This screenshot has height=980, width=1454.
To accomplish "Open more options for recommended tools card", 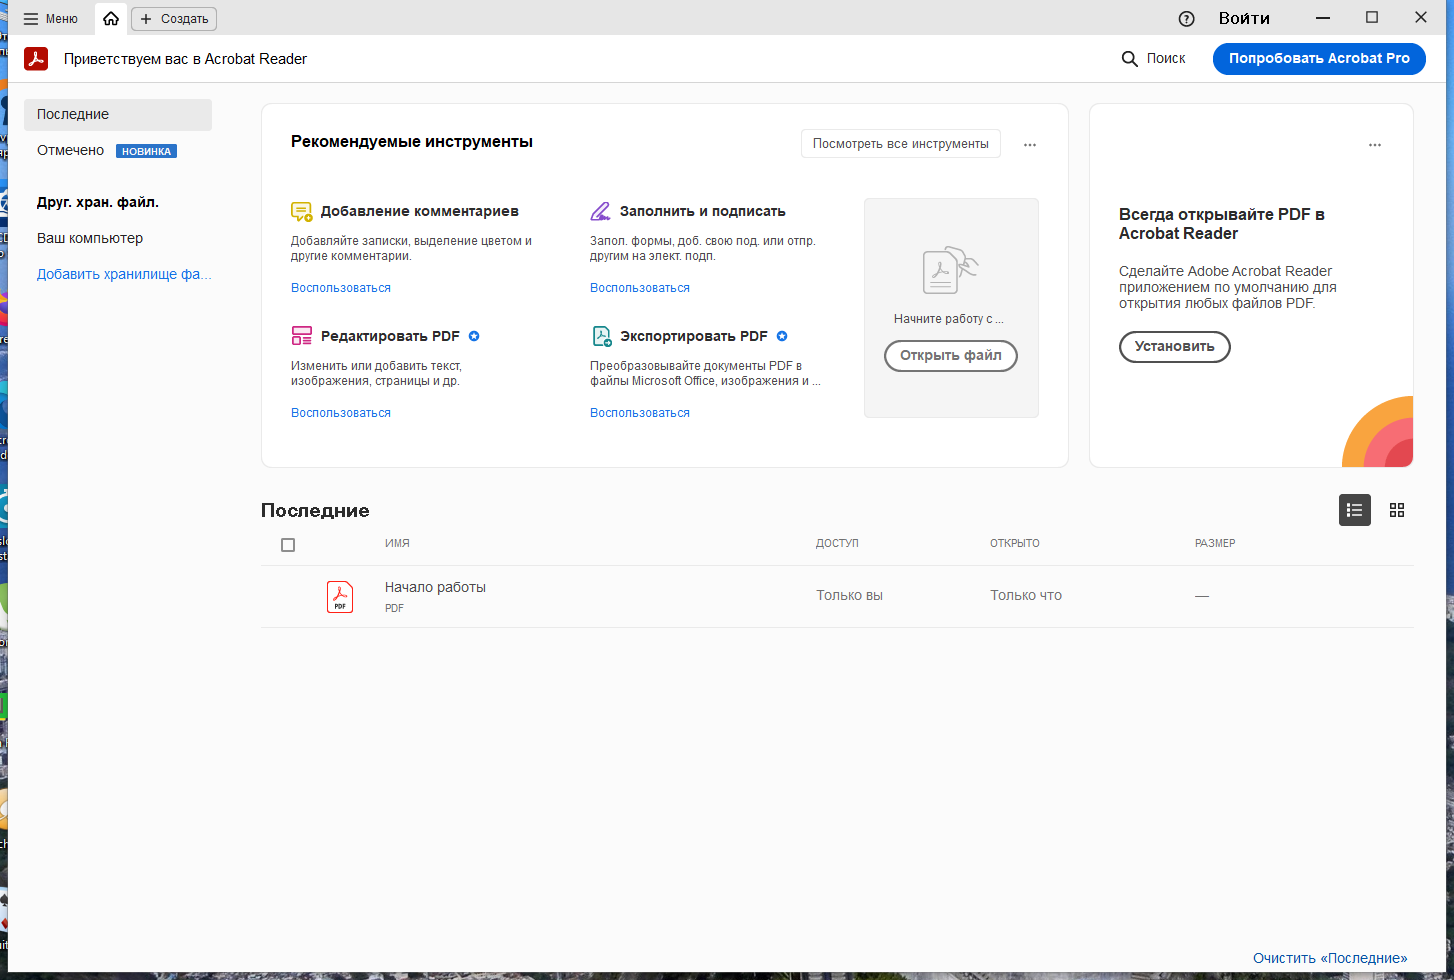I will pyautogui.click(x=1030, y=145).
